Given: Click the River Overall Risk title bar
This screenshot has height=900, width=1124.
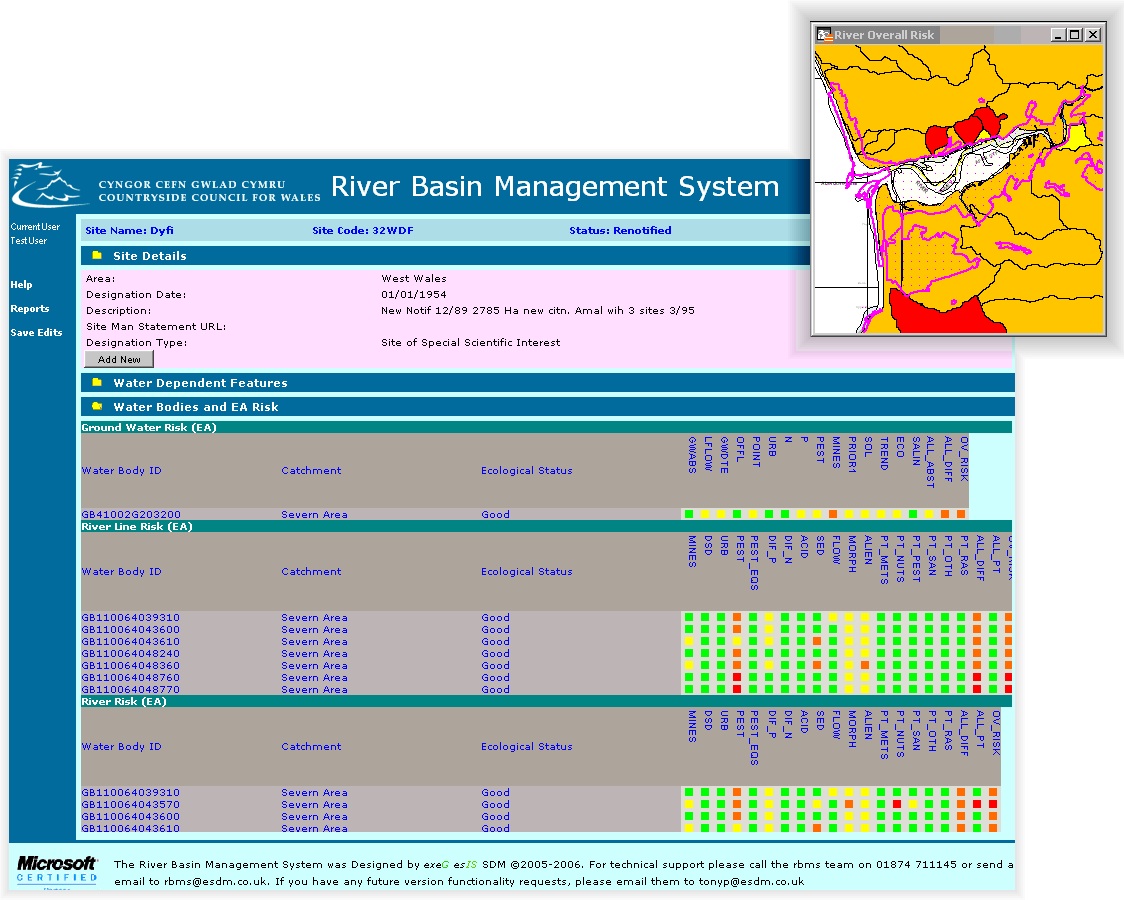Looking at the screenshot, I should (959, 34).
